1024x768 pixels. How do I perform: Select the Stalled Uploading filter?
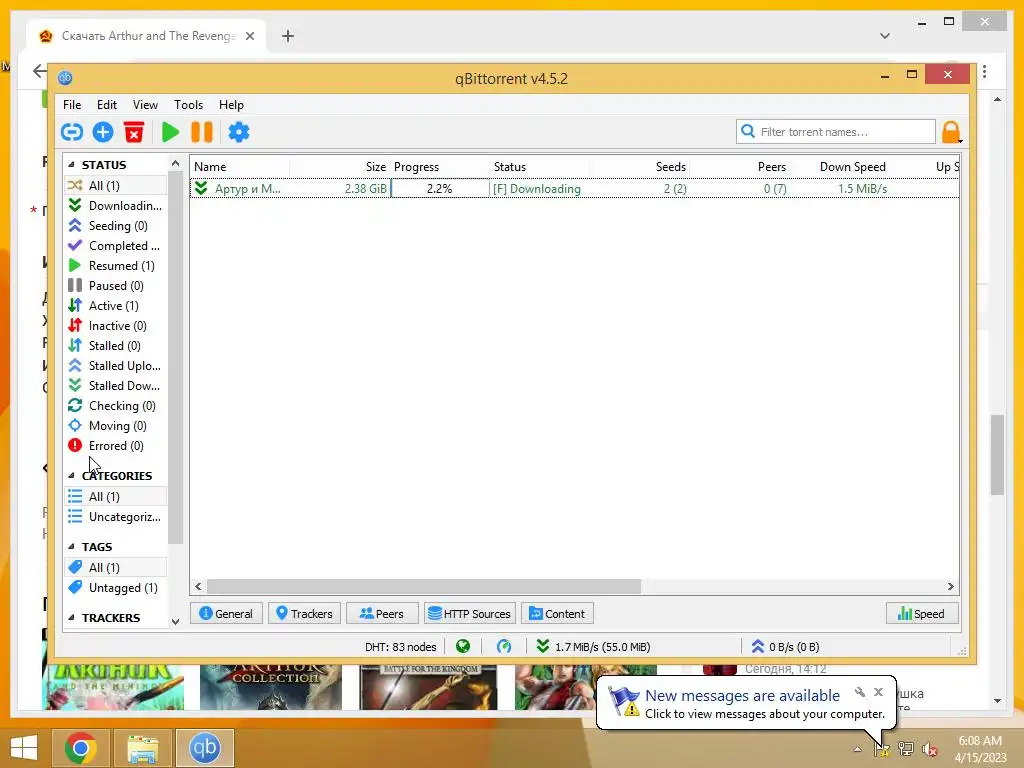pos(116,366)
